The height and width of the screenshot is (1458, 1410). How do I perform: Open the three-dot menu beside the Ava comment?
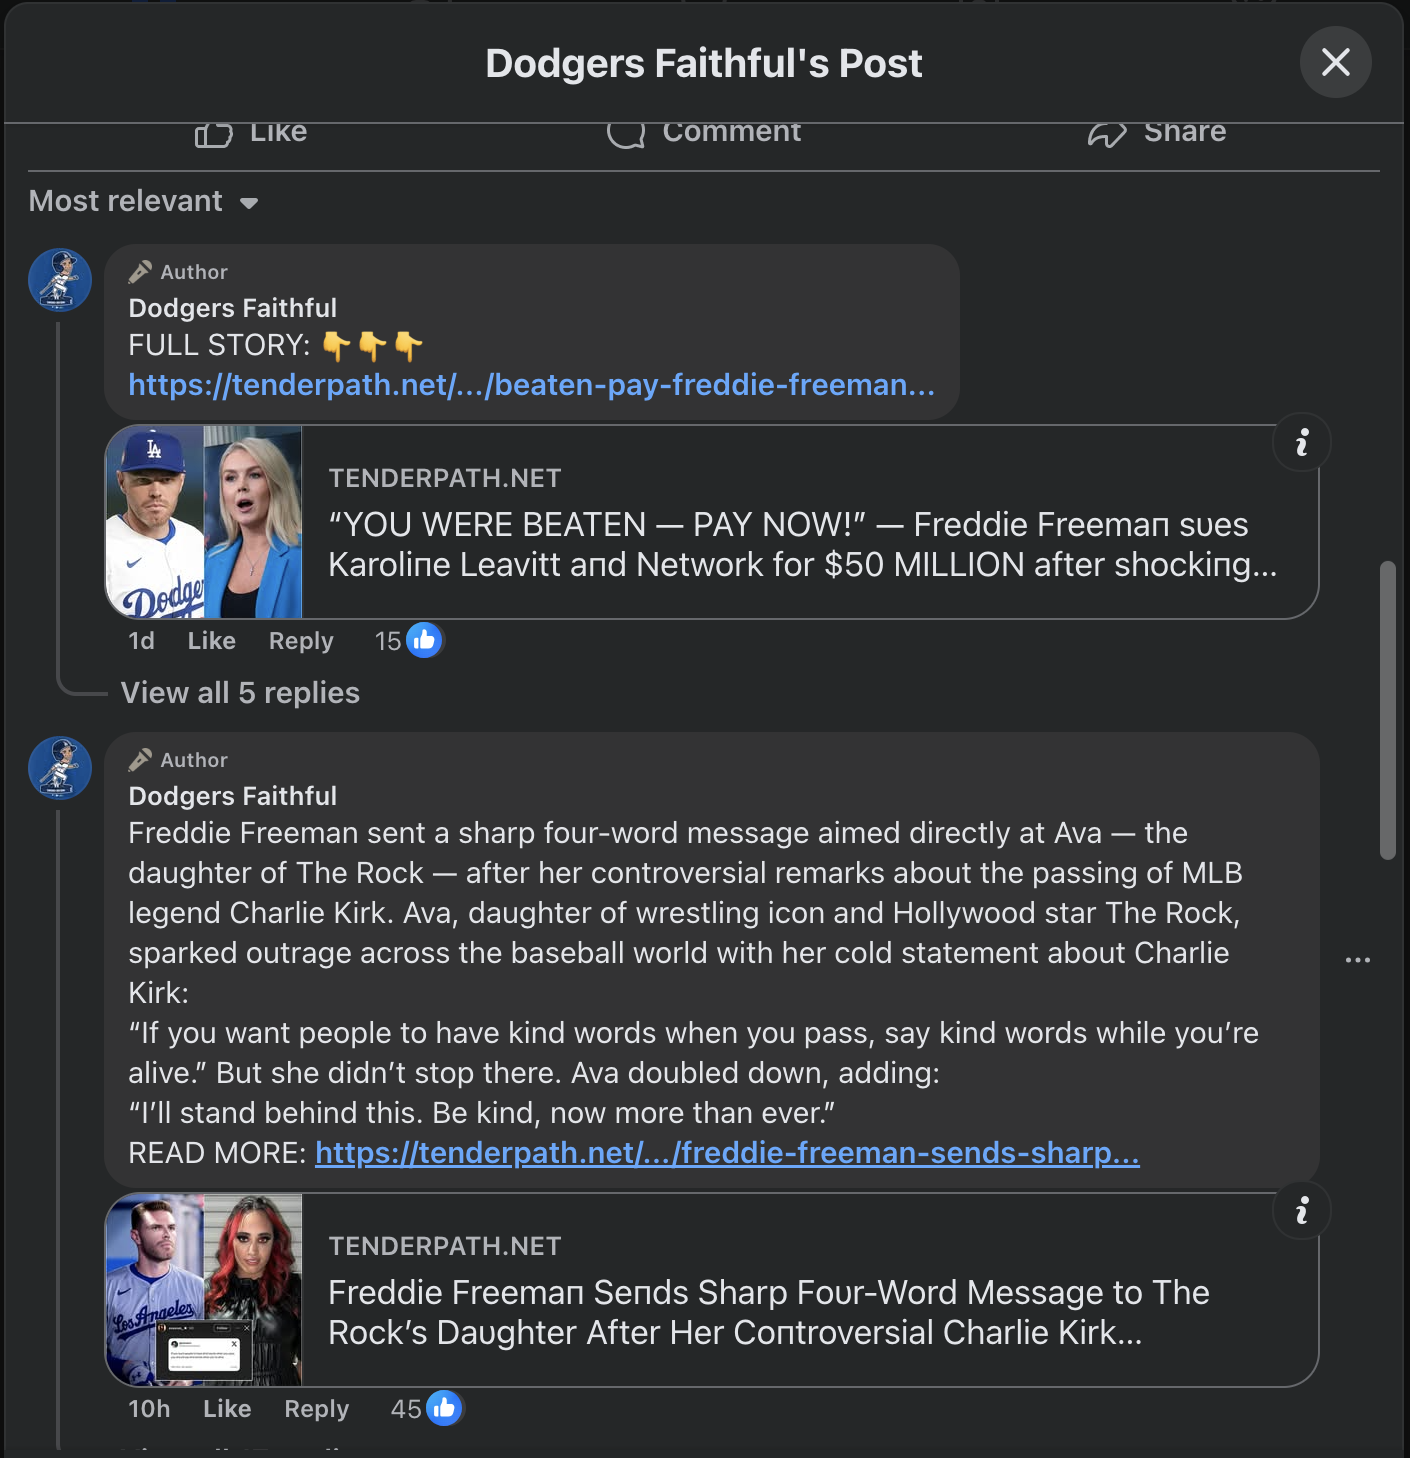[1357, 960]
